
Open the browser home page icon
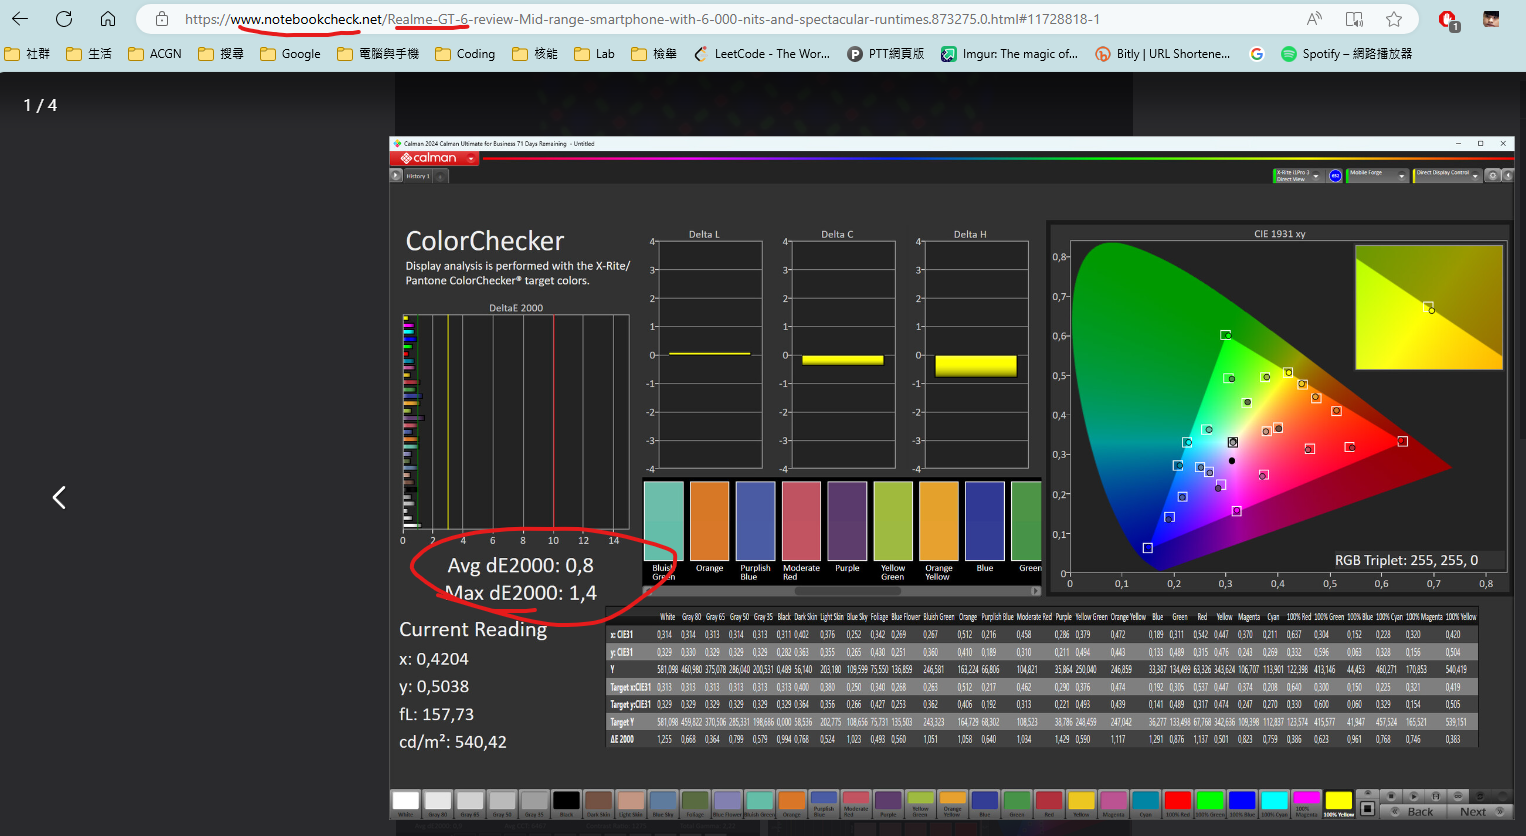(x=108, y=19)
